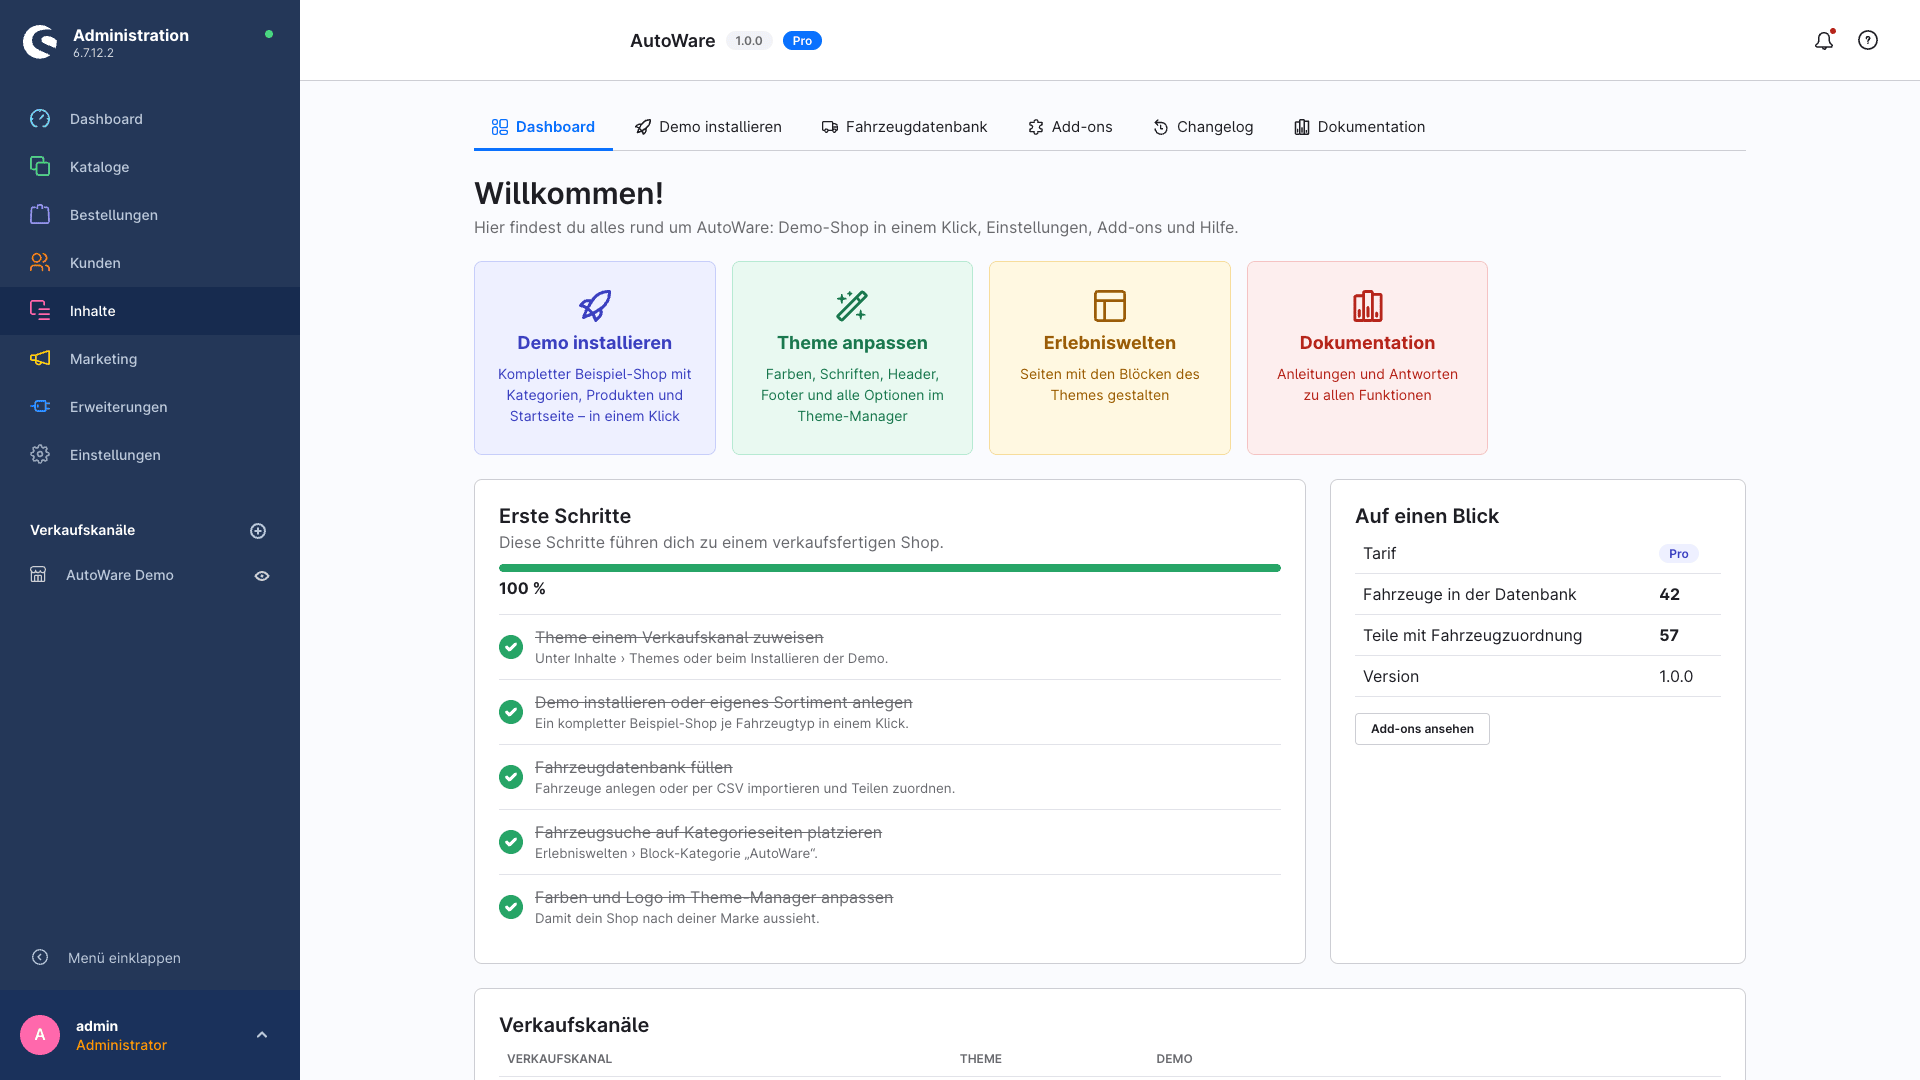The height and width of the screenshot is (1080, 1920).
Task: Click the Kataloge sidebar icon
Action: pos(40,167)
